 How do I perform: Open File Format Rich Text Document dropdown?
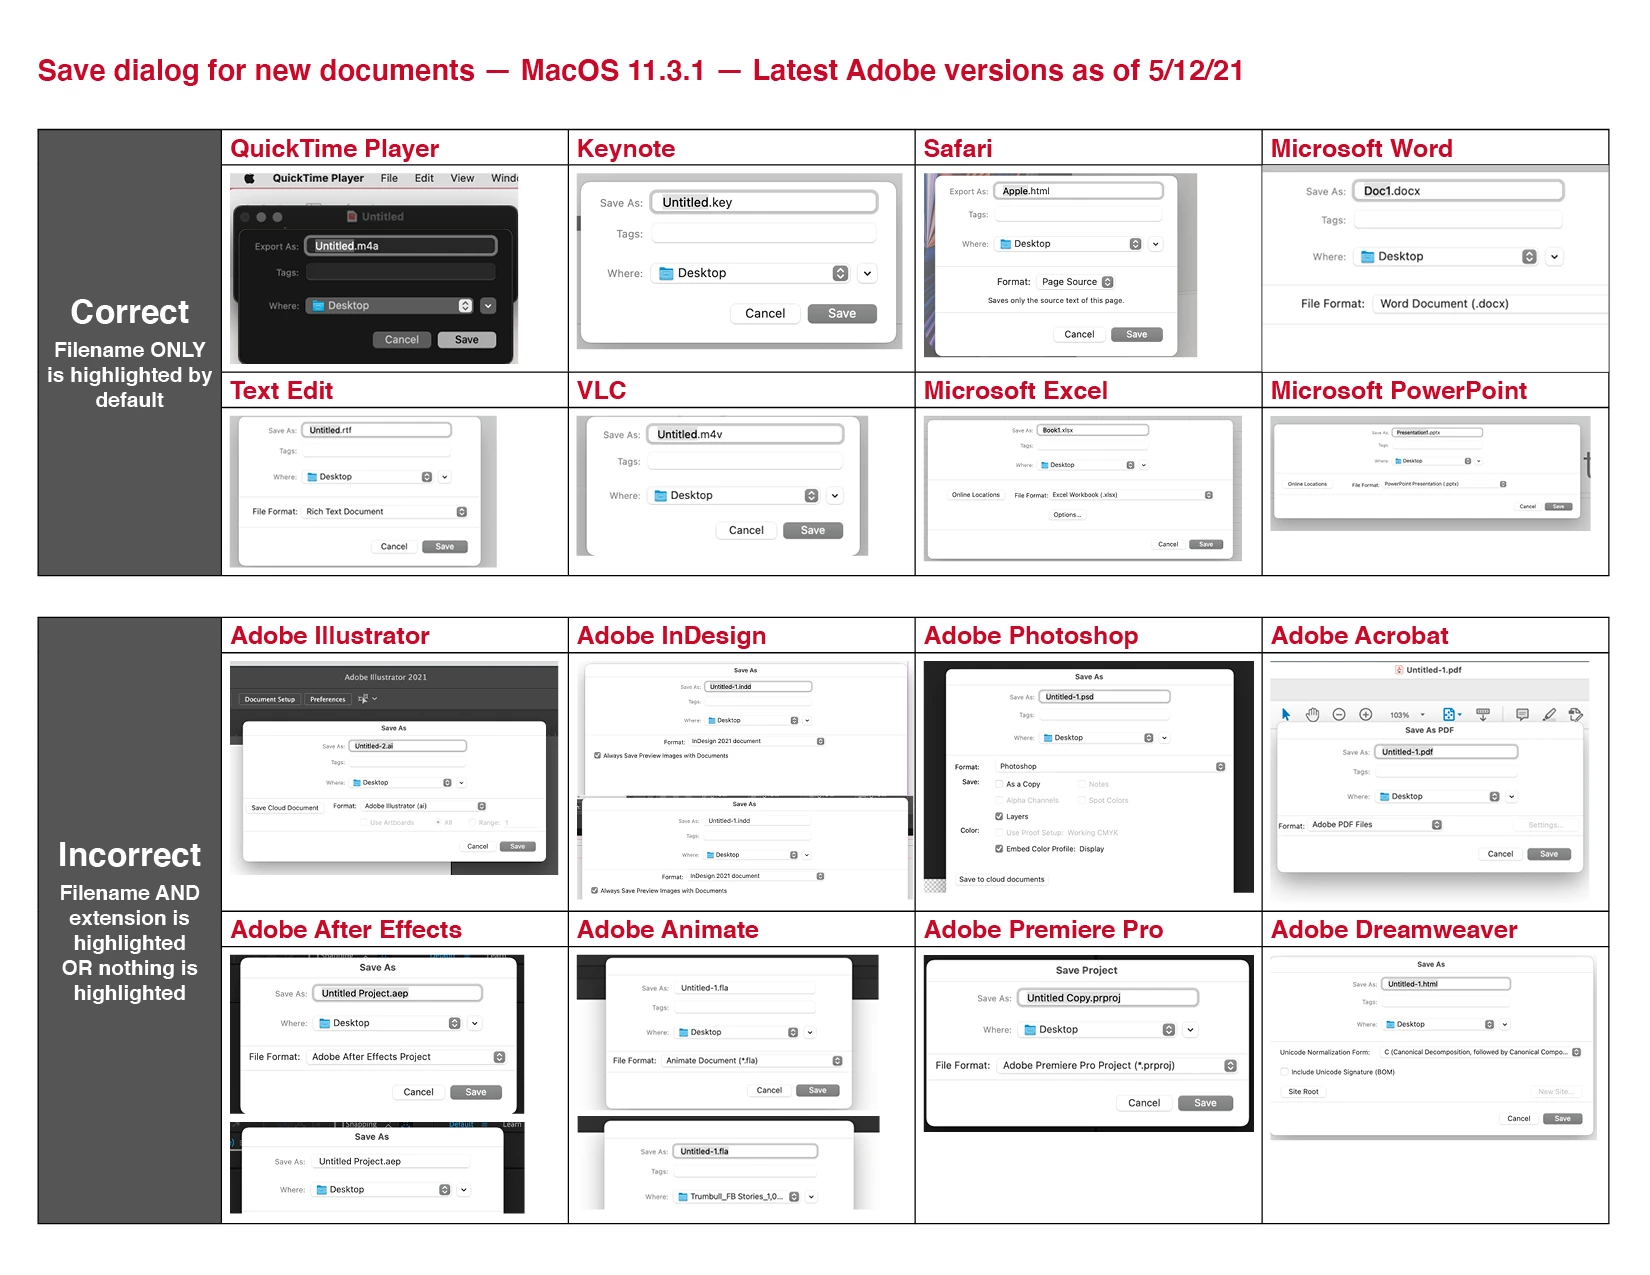[x=386, y=512]
